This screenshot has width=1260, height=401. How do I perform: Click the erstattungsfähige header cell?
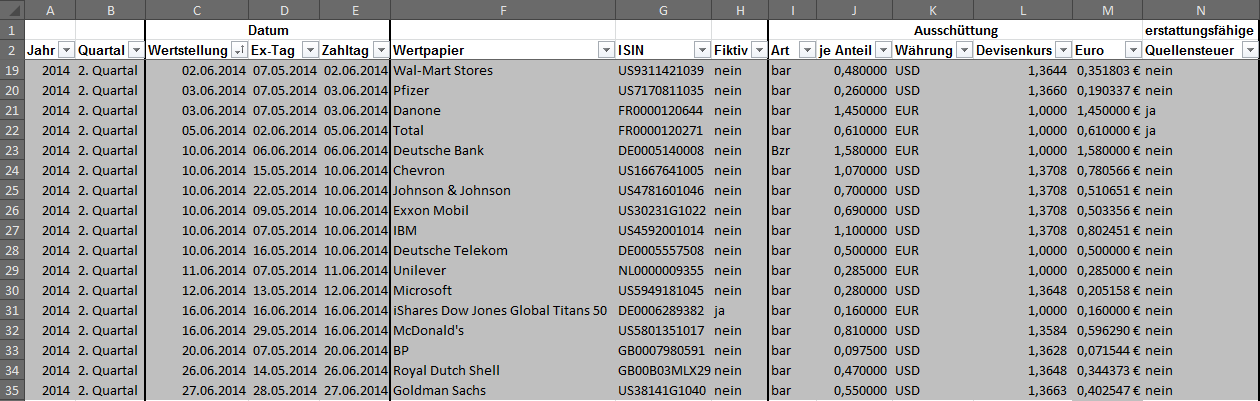pyautogui.click(x=1201, y=30)
